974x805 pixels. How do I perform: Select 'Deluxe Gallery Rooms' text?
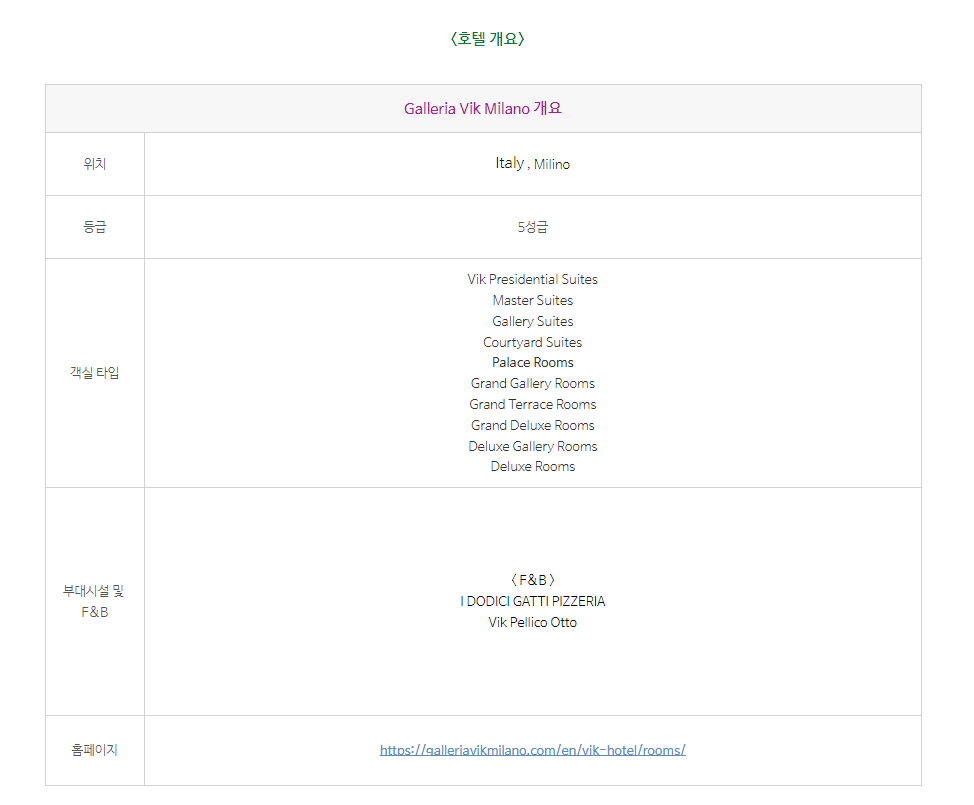(x=532, y=446)
